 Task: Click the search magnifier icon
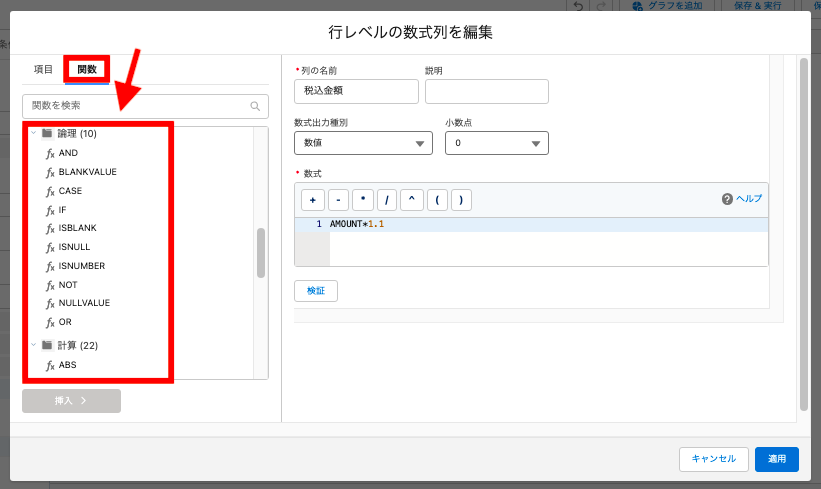click(x=256, y=106)
